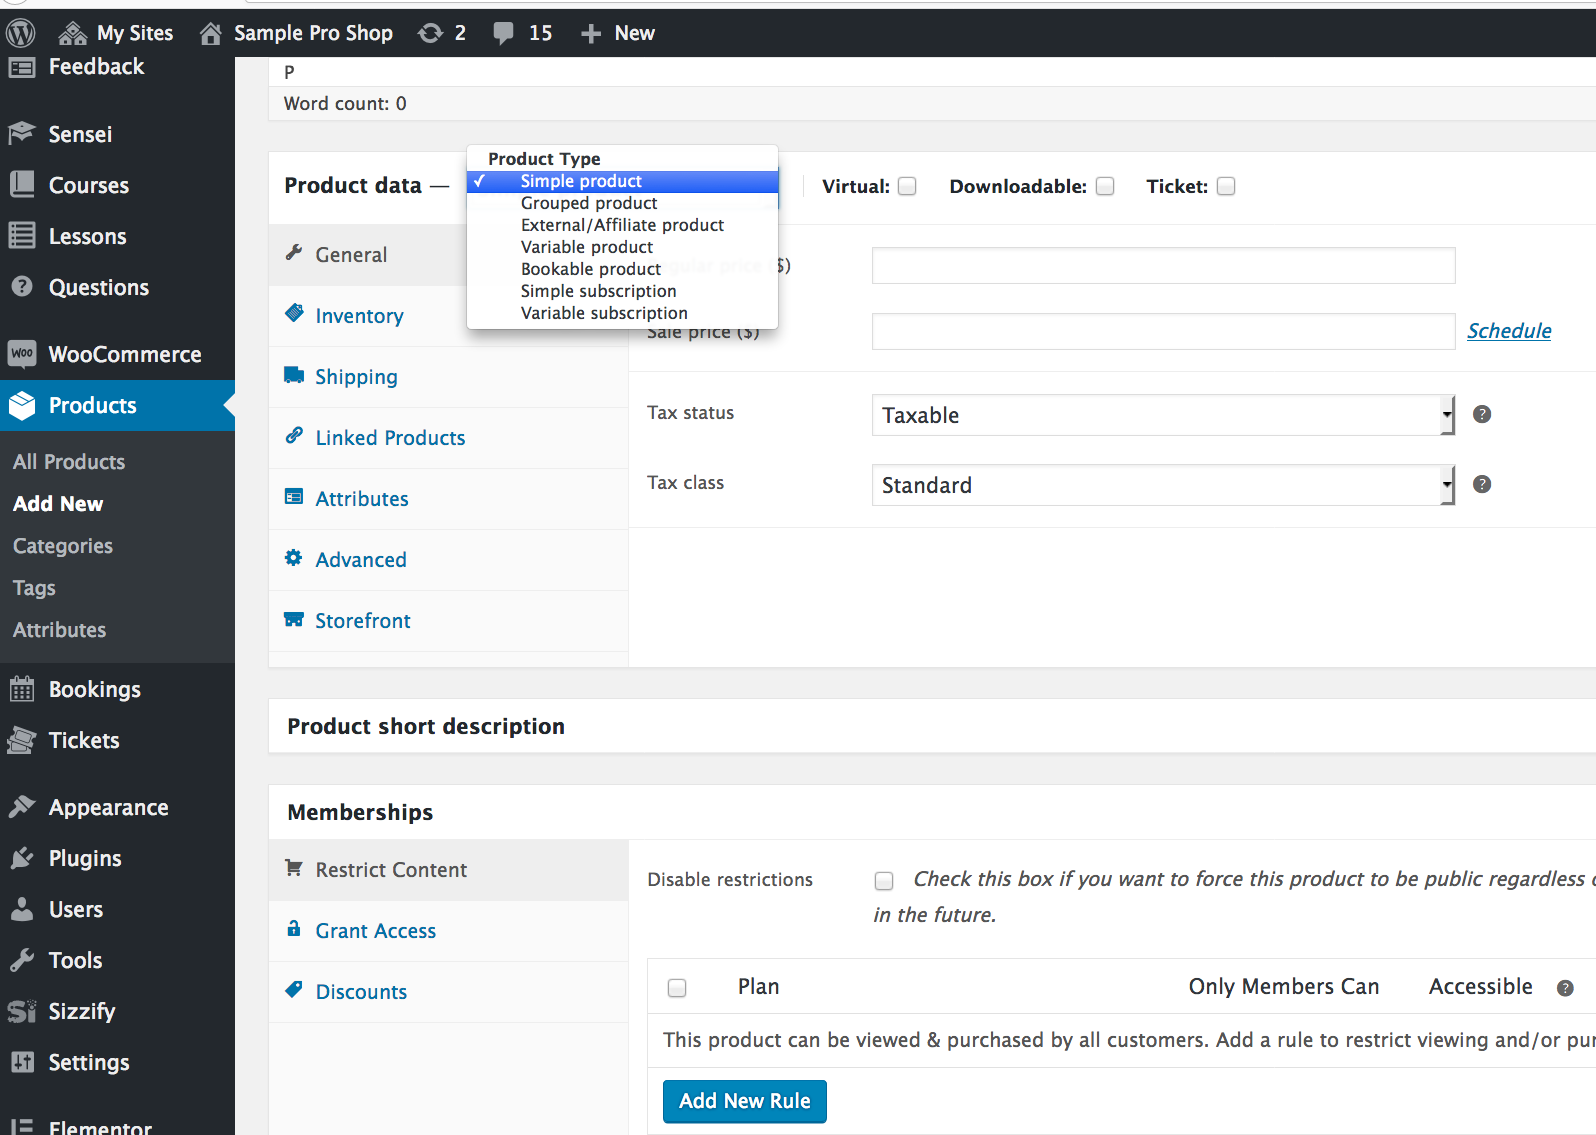Tick the Plan header select-all checkbox
The image size is (1596, 1135).
(x=677, y=988)
